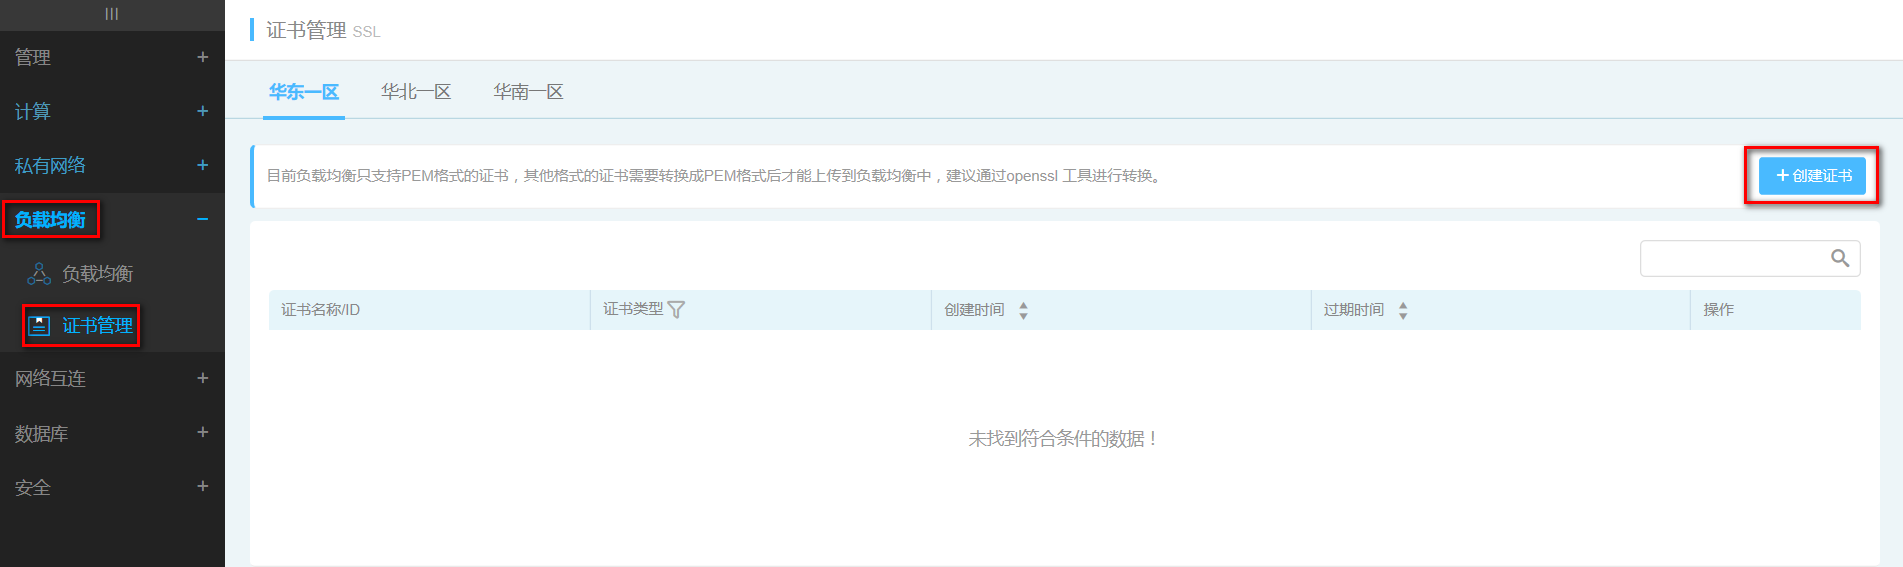The image size is (1903, 567).
Task: Click the 证书类型 column header text
Action: pos(633,310)
